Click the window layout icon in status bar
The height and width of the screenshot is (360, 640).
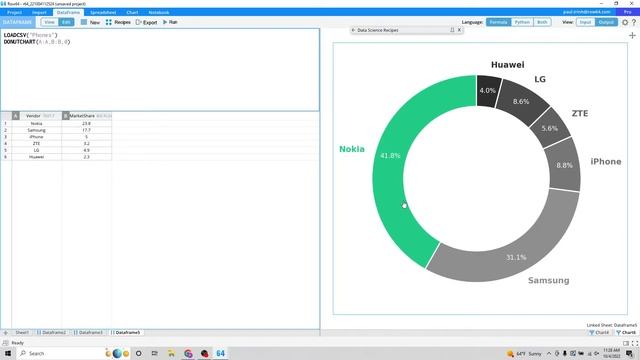[626, 343]
